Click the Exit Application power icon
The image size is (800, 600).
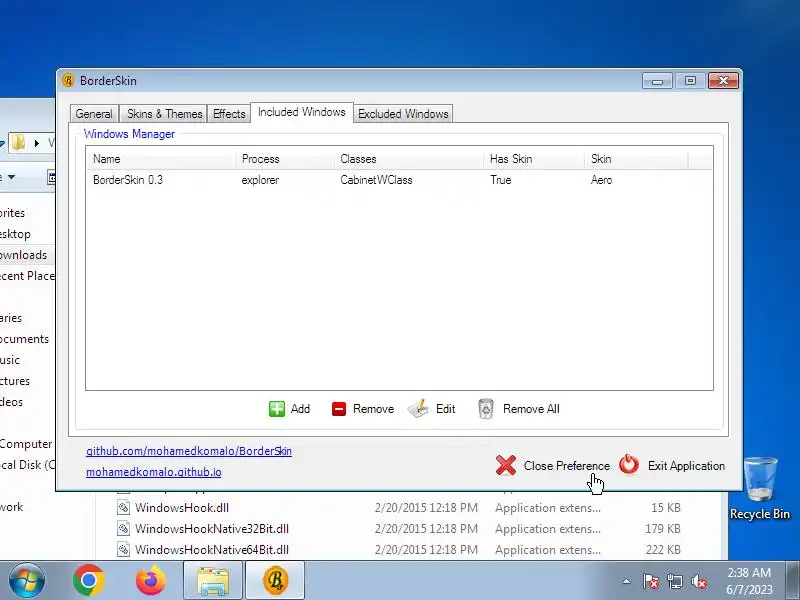tap(629, 465)
